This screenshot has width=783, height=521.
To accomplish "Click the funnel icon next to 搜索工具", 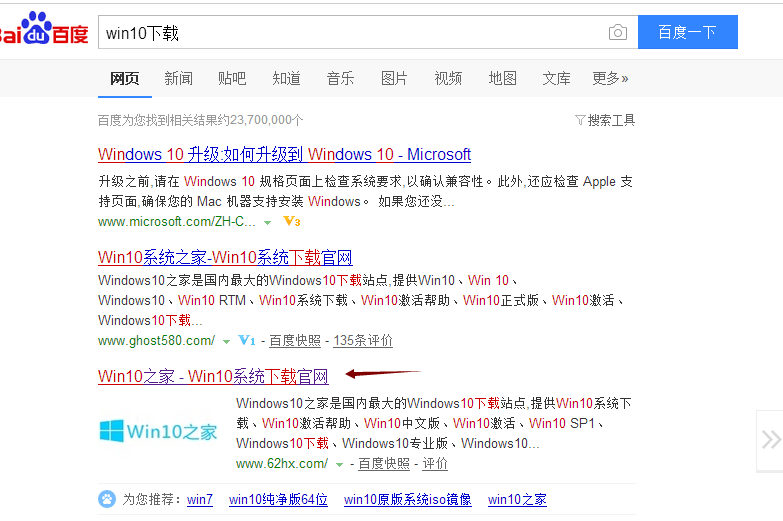I will coord(580,120).
